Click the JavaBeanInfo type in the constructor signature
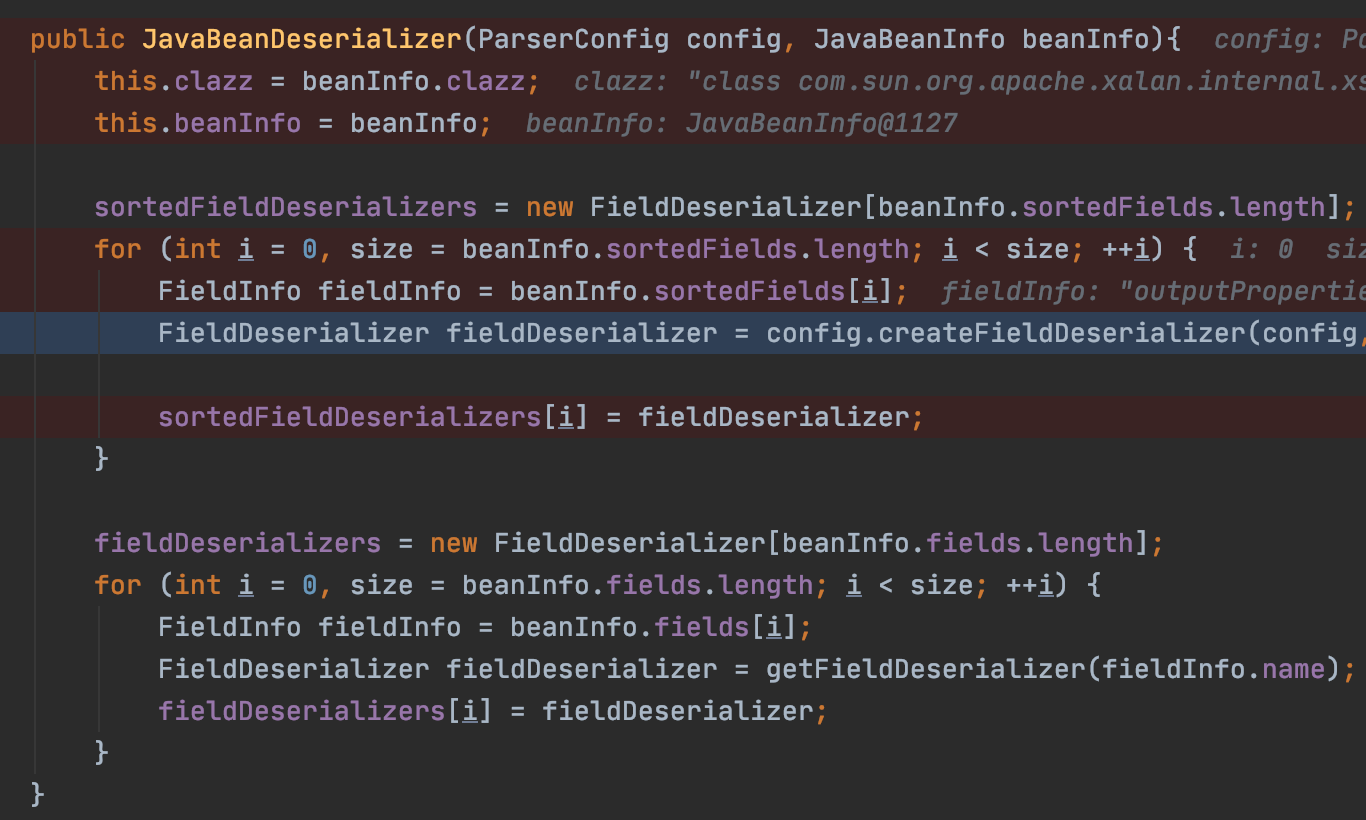The height and width of the screenshot is (820, 1366). tap(909, 40)
